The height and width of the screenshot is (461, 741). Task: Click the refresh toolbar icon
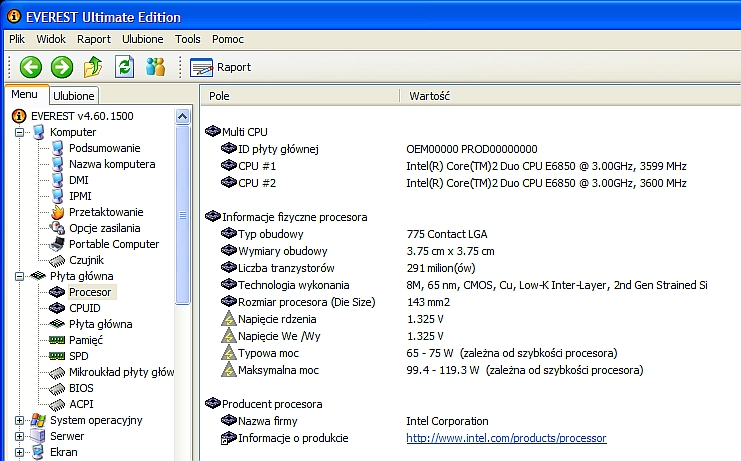(x=124, y=67)
